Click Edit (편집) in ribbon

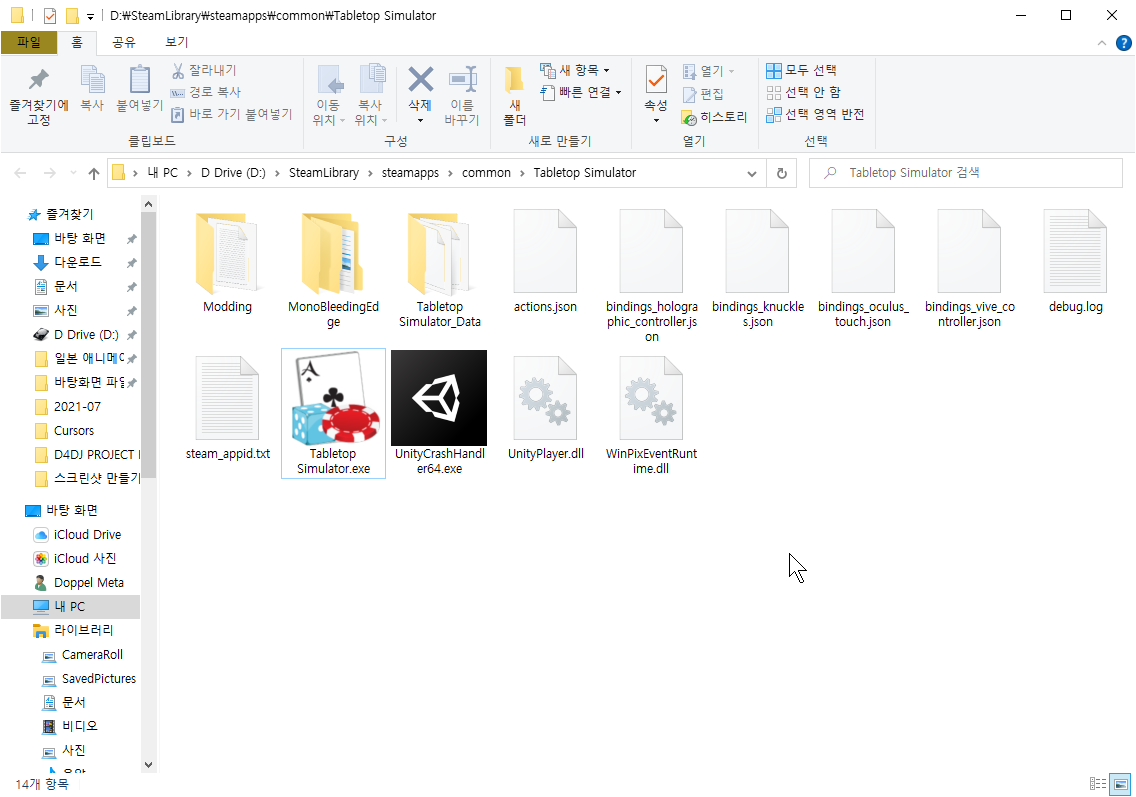click(x=703, y=94)
